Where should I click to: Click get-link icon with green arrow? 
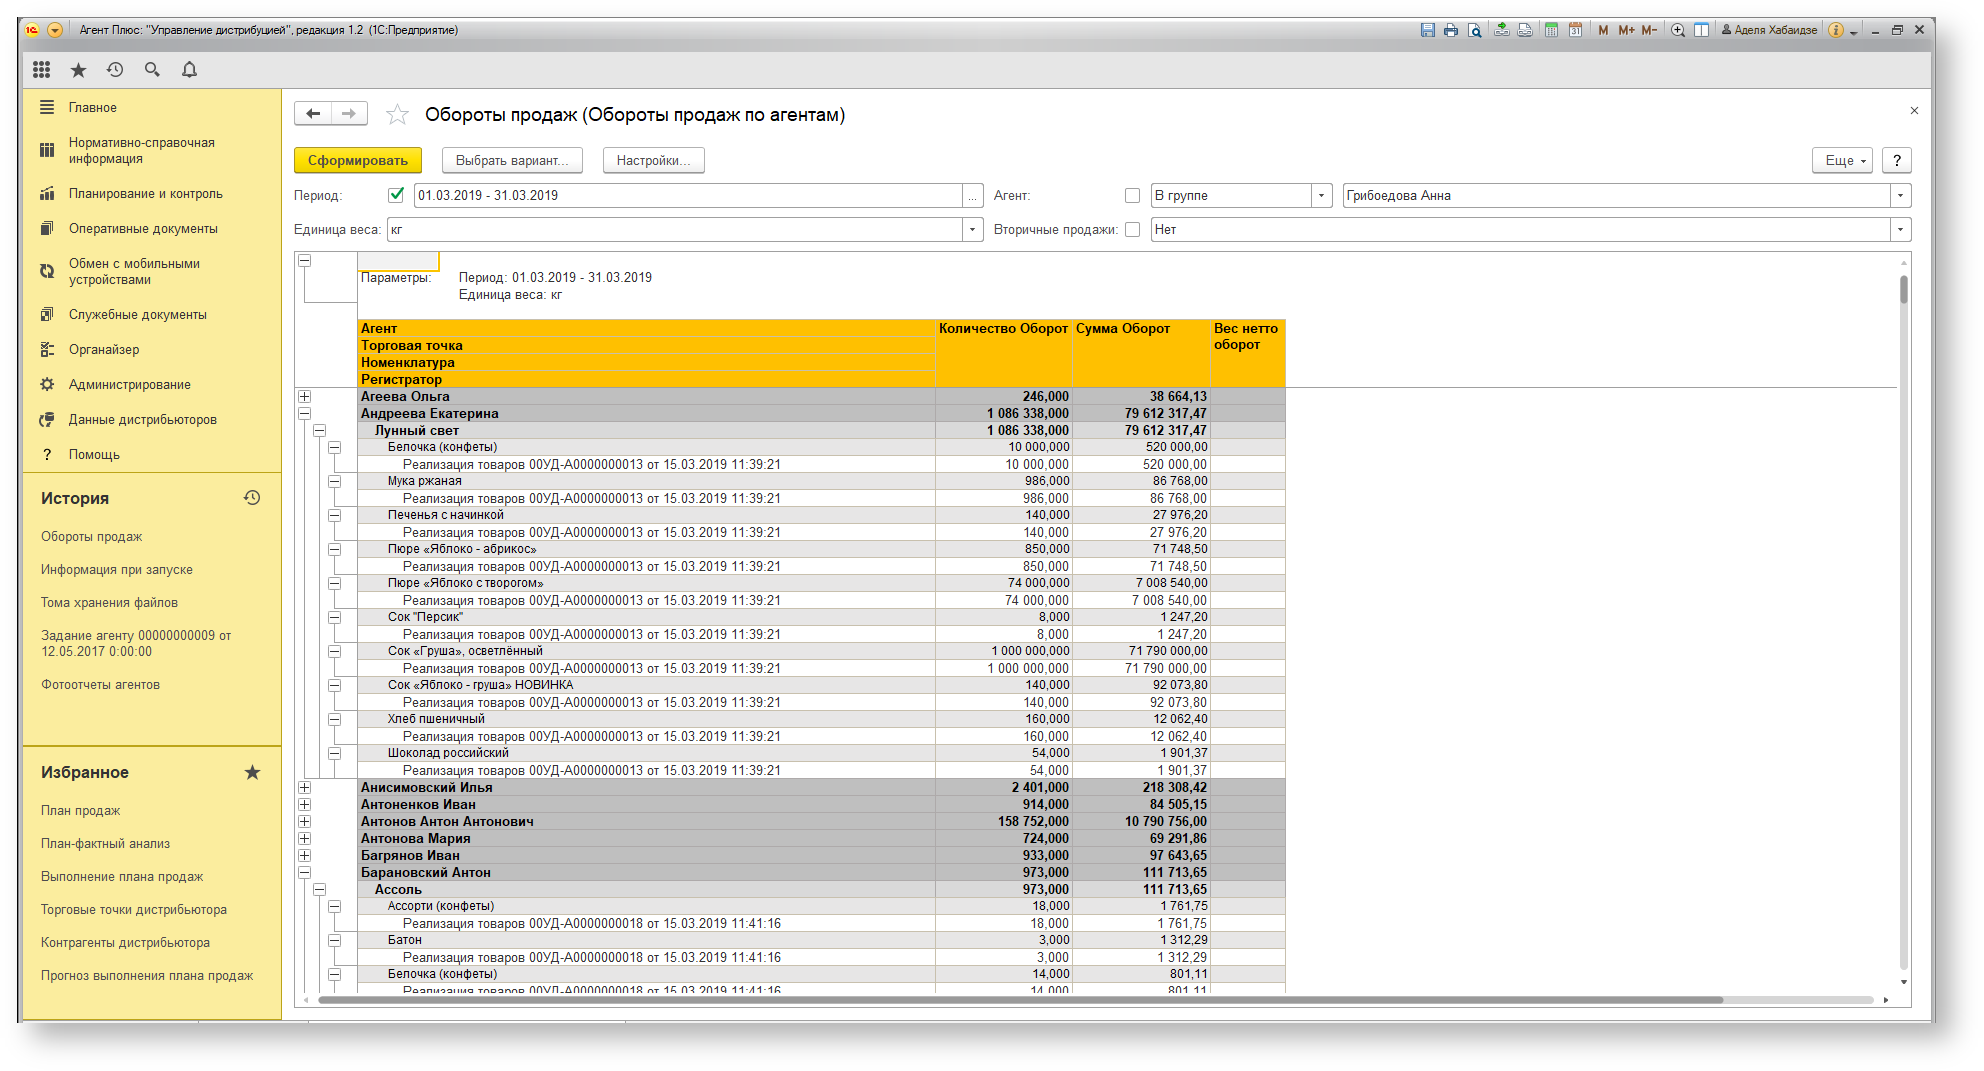[1502, 30]
